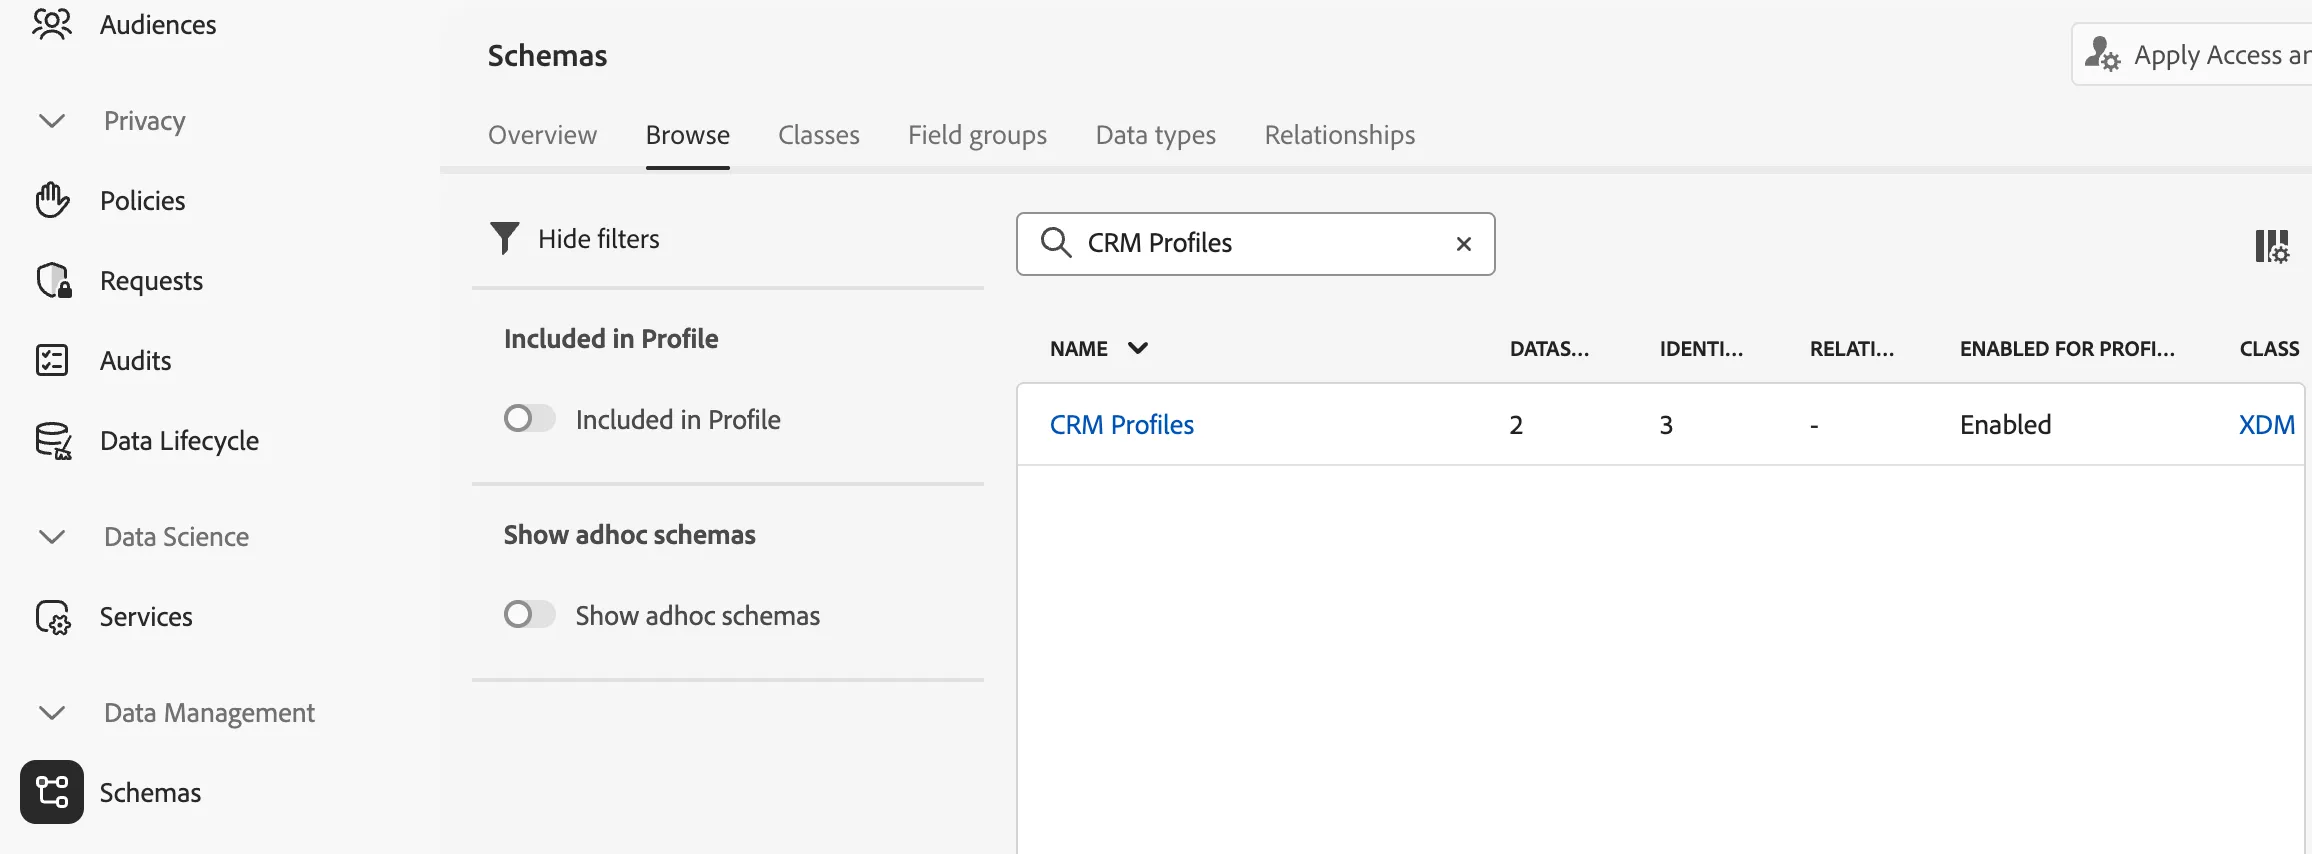Click the Policies hand icon
Image resolution: width=2312 pixels, height=854 pixels.
click(x=52, y=200)
